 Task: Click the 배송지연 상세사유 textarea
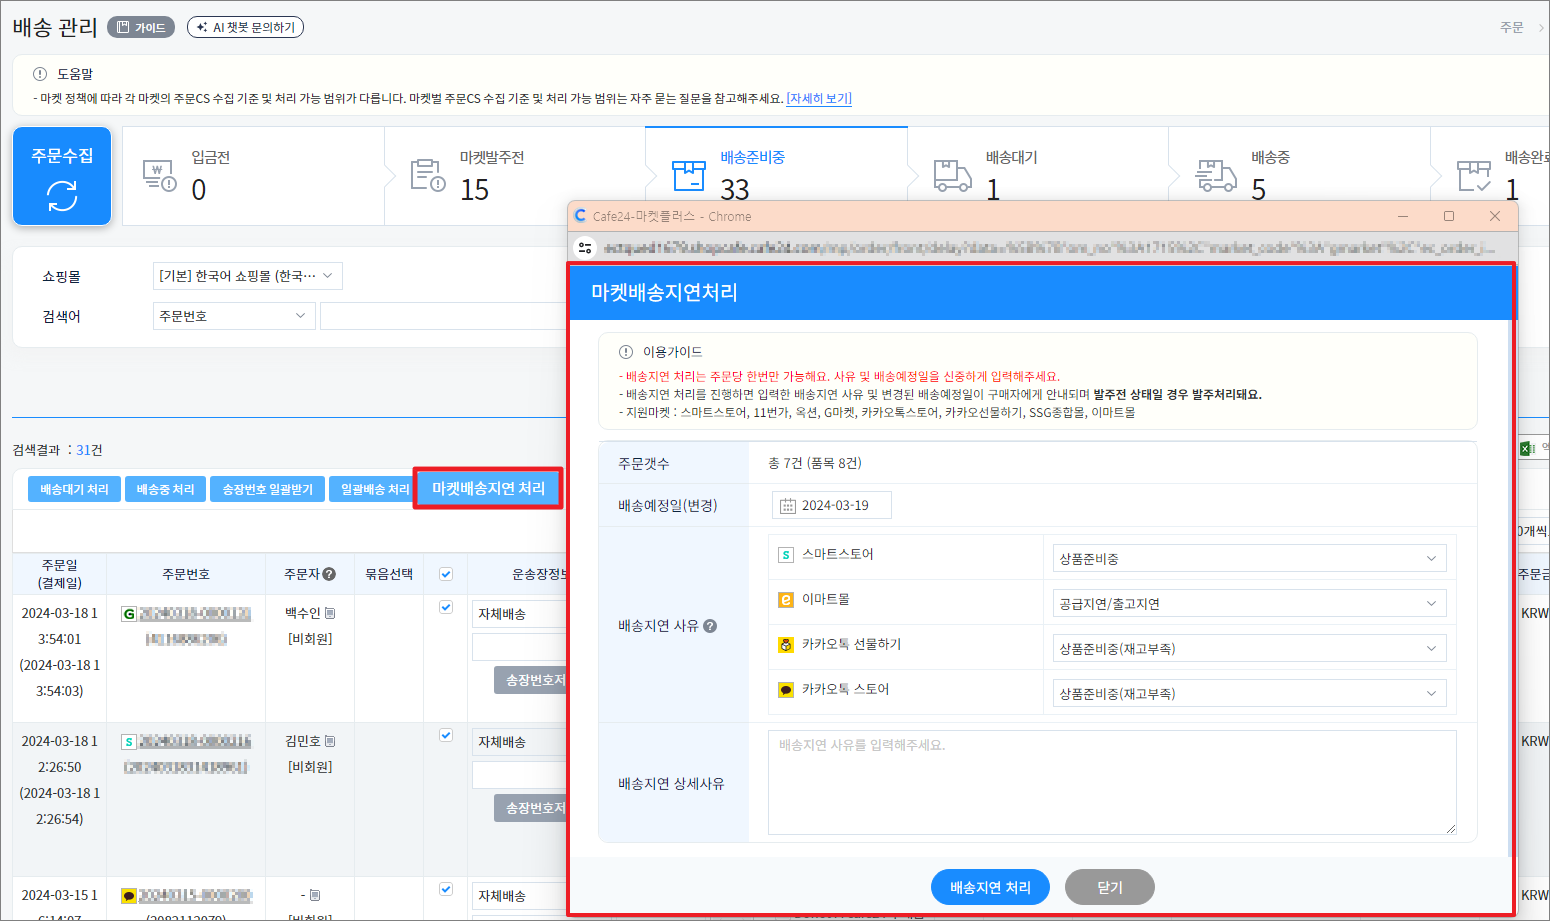[1112, 782]
